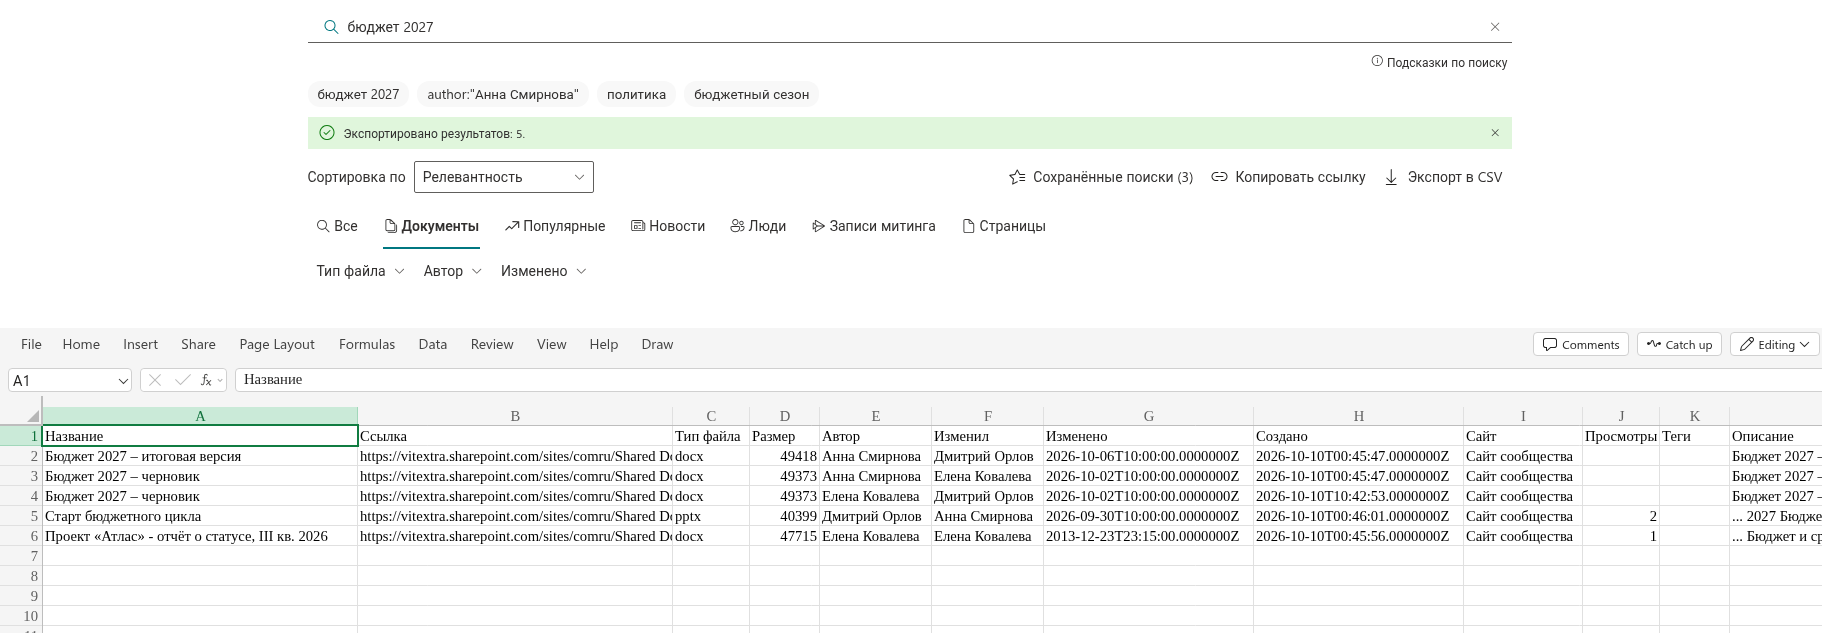Select cell 2013-12-23T23:15:00.0000000Z
The width and height of the screenshot is (1822, 633).
pyautogui.click(x=1148, y=536)
